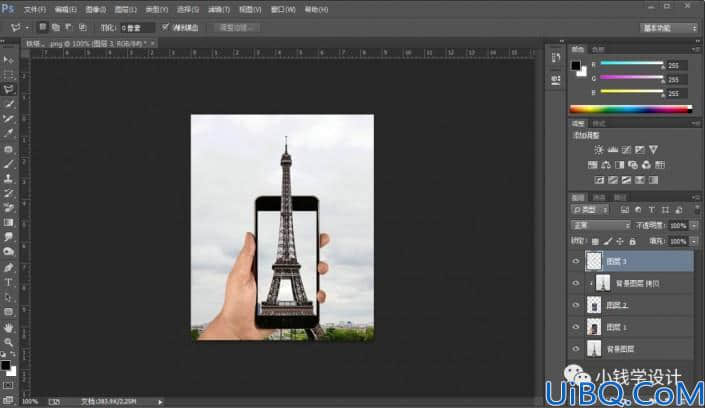Screen dimensions: 705x408
Task: Hide layer 背景图层 拷贝 with eye icon
Action: pyautogui.click(x=576, y=283)
